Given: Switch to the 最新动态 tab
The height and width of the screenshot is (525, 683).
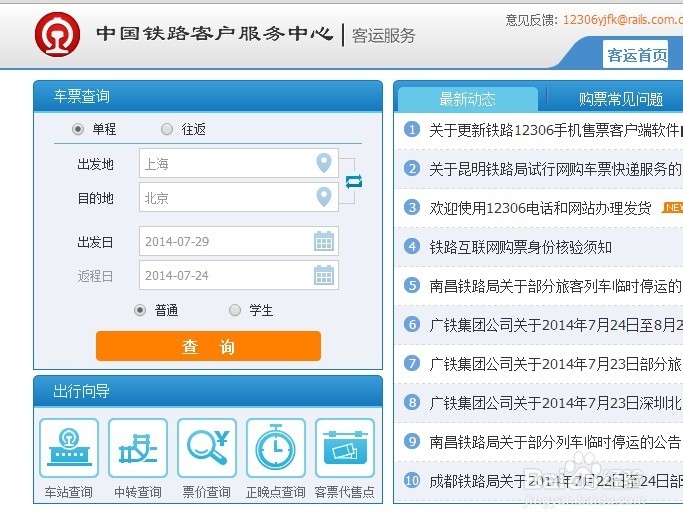Looking at the screenshot, I should click(x=468, y=99).
